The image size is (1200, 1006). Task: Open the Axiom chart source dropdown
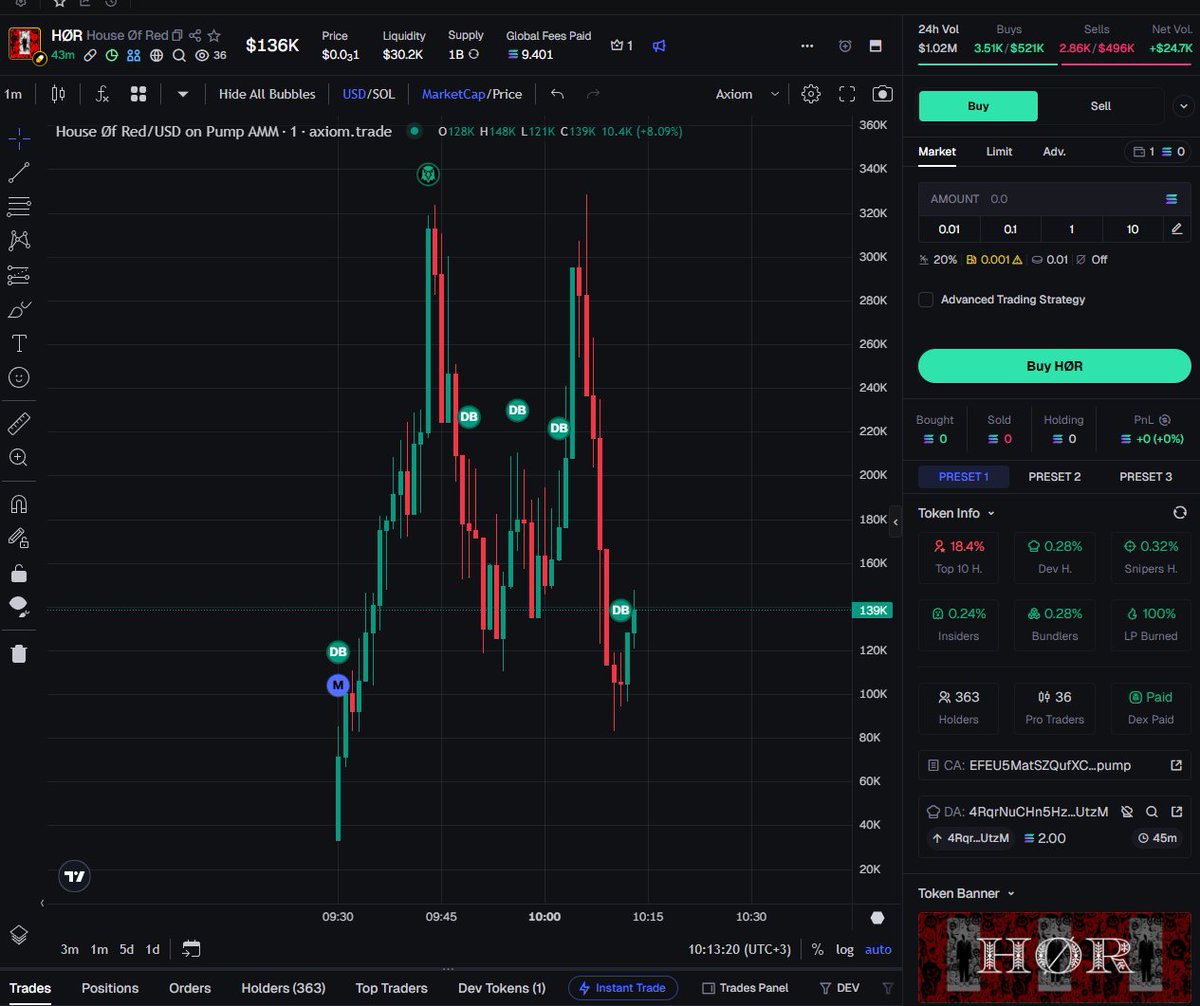(747, 94)
